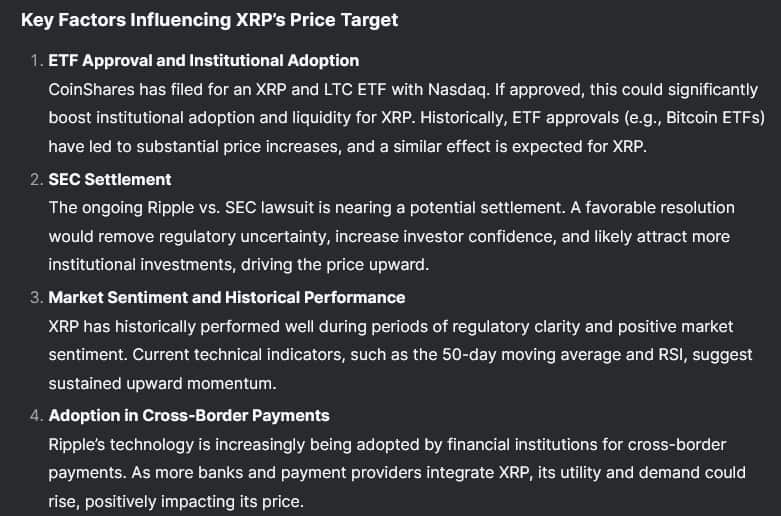The image size is (781, 516).
Task: Click list number 3 marker
Action: coord(36,297)
